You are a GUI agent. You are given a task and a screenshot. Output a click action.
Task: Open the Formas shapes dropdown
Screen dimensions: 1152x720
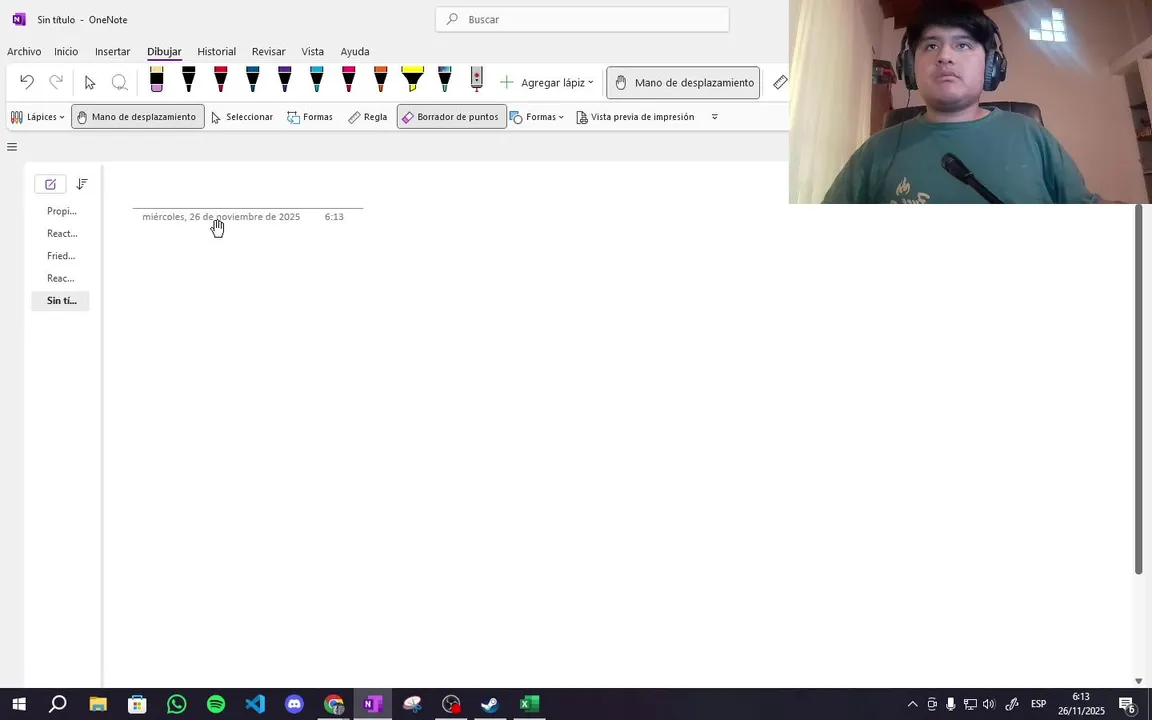tap(537, 117)
